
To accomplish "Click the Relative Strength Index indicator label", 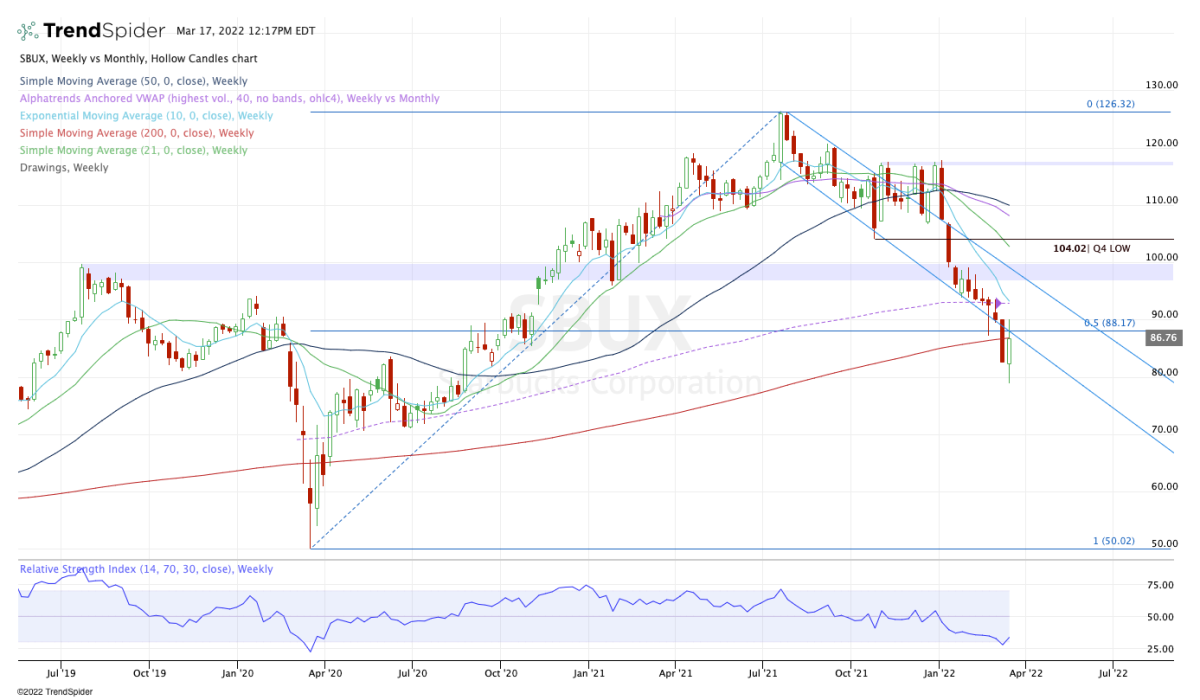I will [x=145, y=569].
